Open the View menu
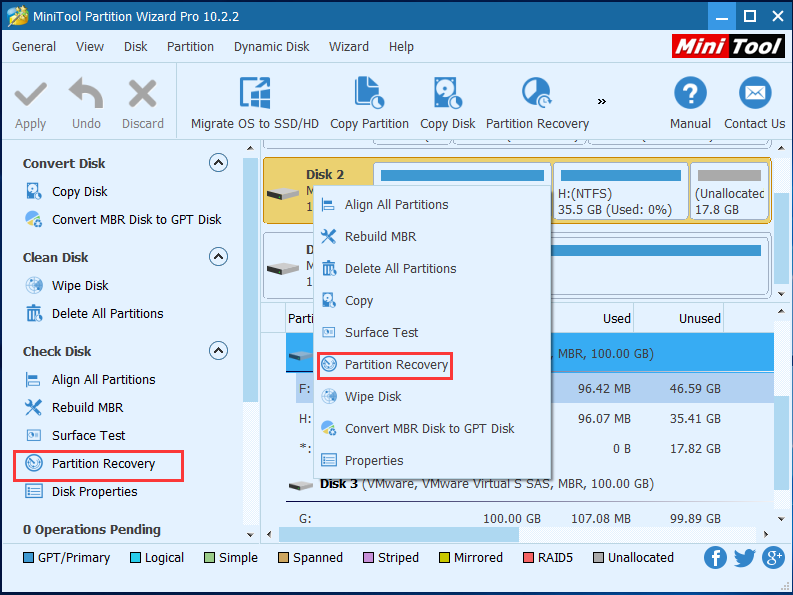 coord(90,47)
